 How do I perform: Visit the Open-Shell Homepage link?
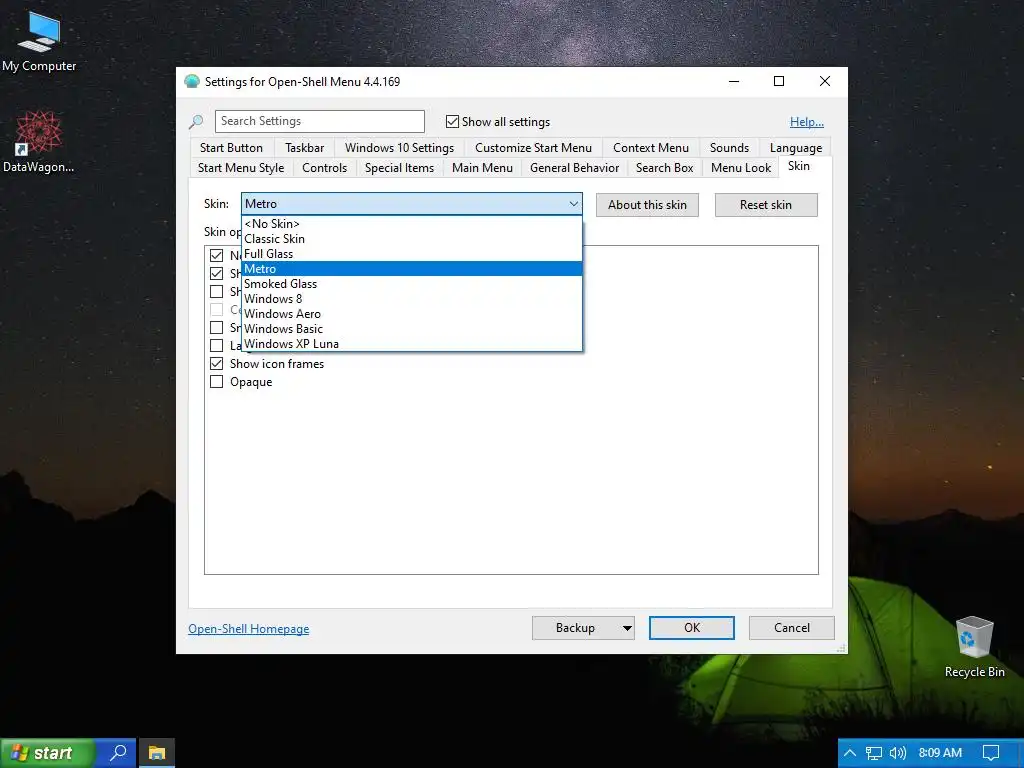click(x=249, y=629)
